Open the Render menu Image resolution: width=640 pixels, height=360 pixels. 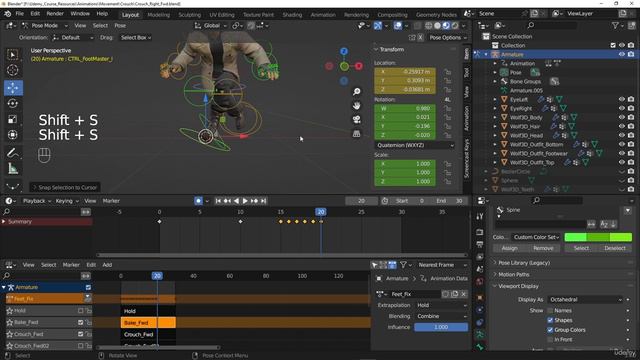(x=55, y=13)
